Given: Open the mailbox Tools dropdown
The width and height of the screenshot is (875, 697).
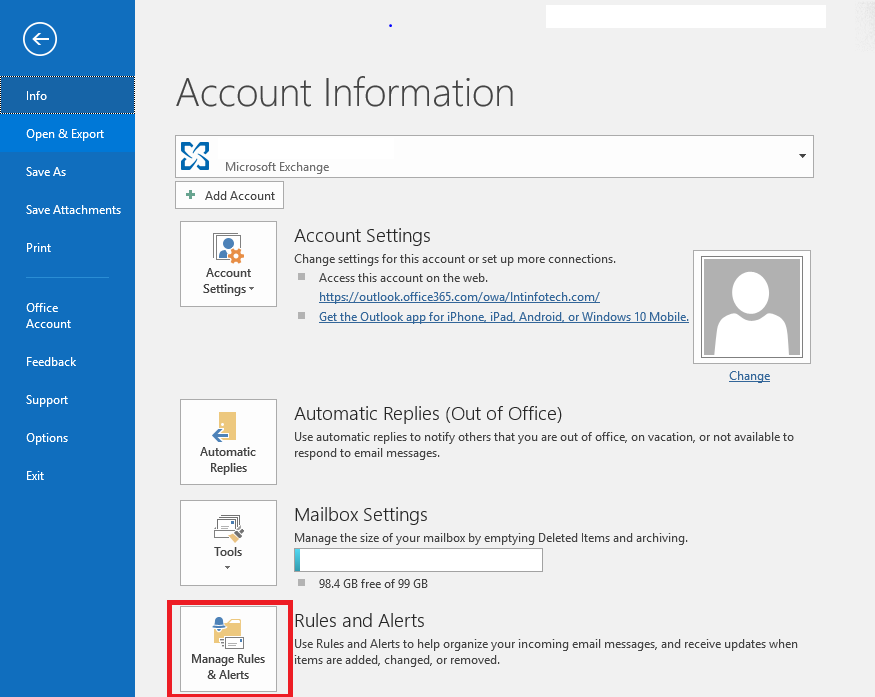Looking at the screenshot, I should 228,543.
